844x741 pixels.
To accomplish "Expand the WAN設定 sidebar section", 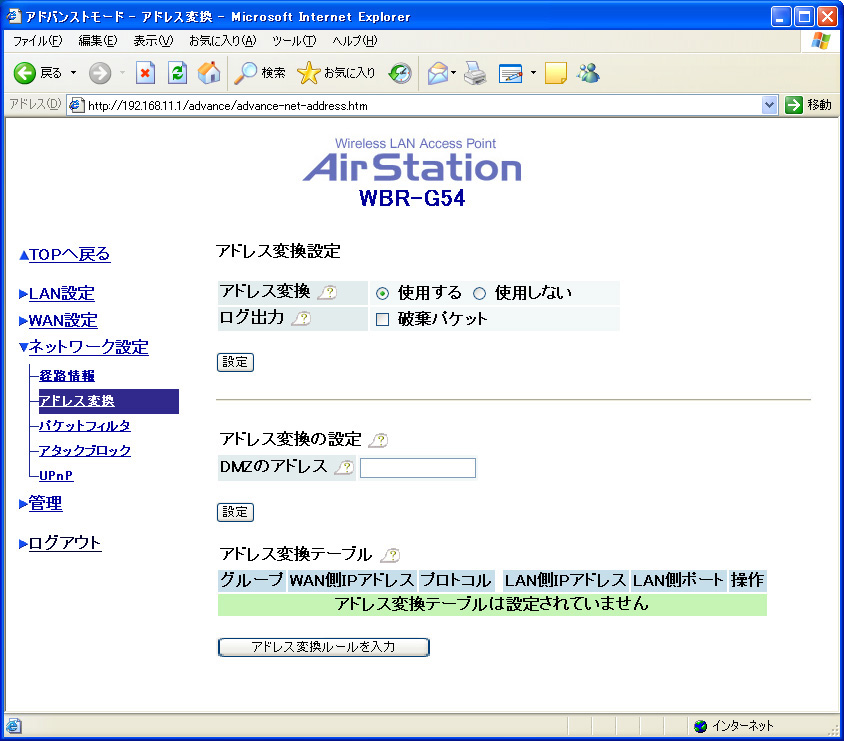I will [x=62, y=321].
